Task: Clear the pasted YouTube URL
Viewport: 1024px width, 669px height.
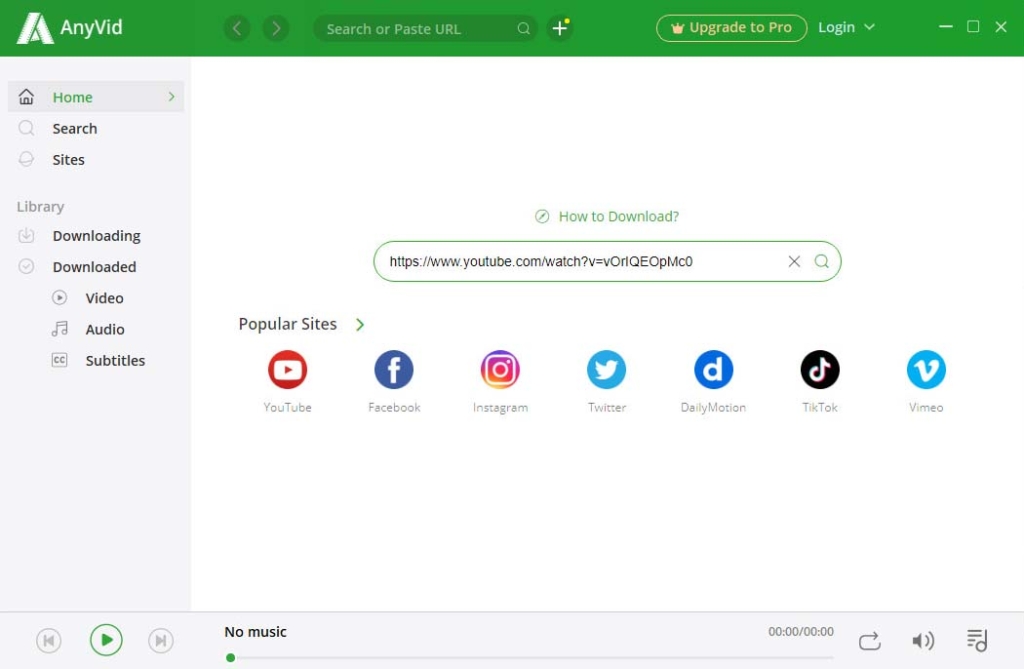Action: click(794, 261)
